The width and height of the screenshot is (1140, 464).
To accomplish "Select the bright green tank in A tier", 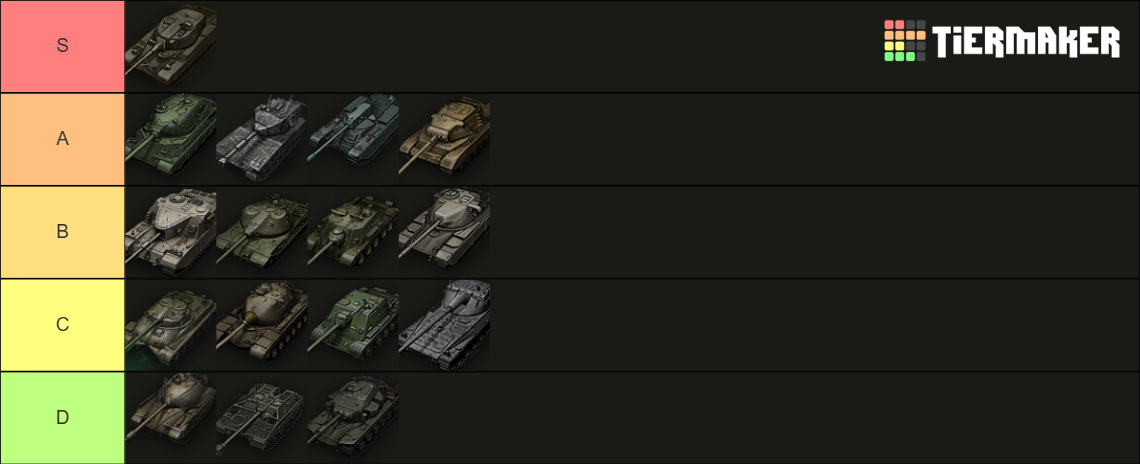I will pos(171,139).
